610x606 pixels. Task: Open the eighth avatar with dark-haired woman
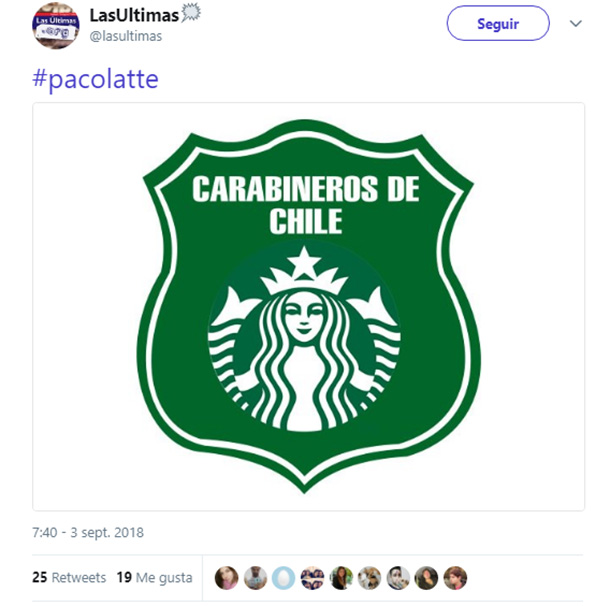tap(426, 578)
